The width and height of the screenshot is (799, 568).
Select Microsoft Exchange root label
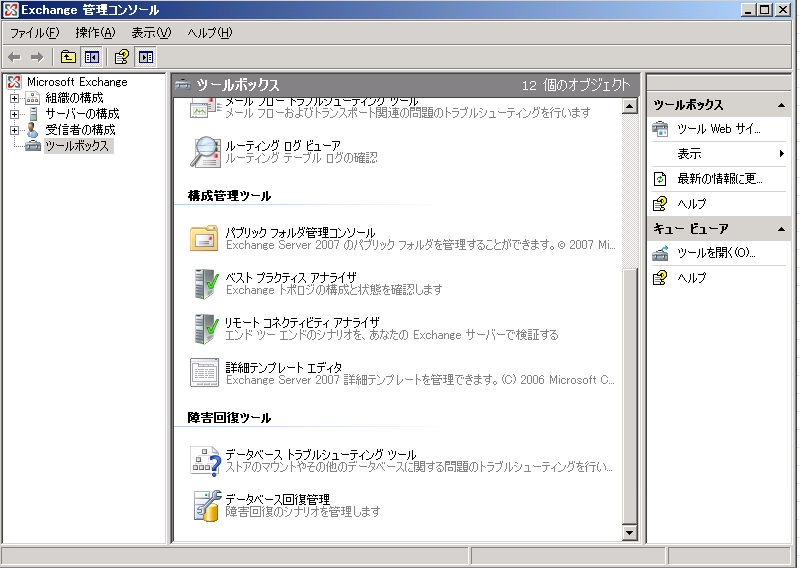[77, 82]
